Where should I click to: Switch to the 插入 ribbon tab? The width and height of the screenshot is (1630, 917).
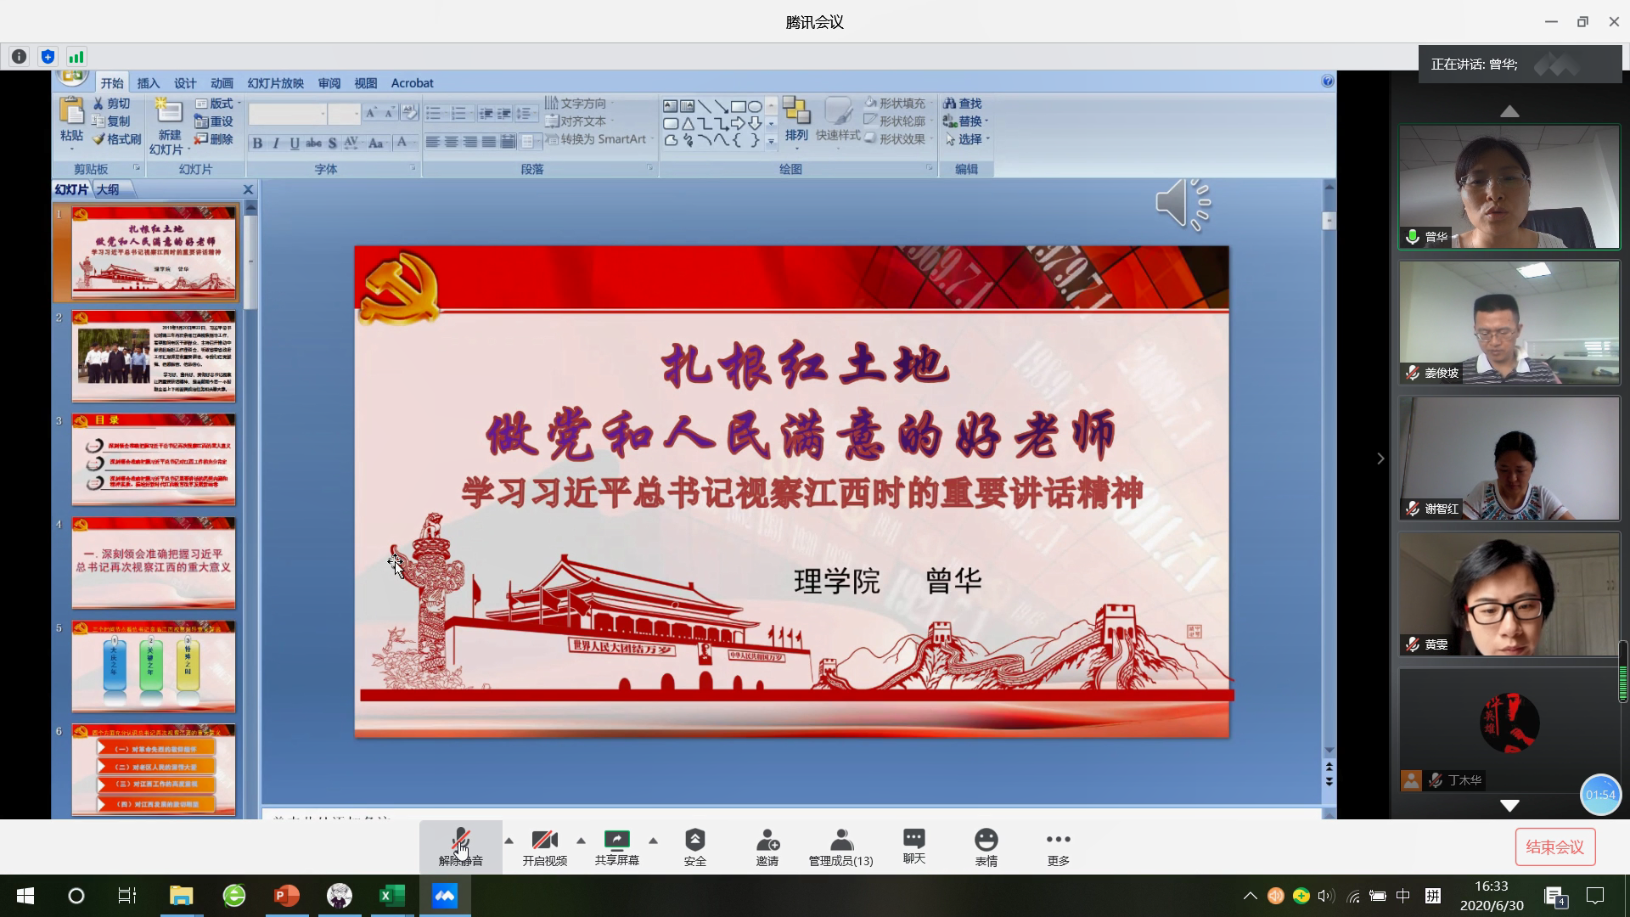coord(148,83)
